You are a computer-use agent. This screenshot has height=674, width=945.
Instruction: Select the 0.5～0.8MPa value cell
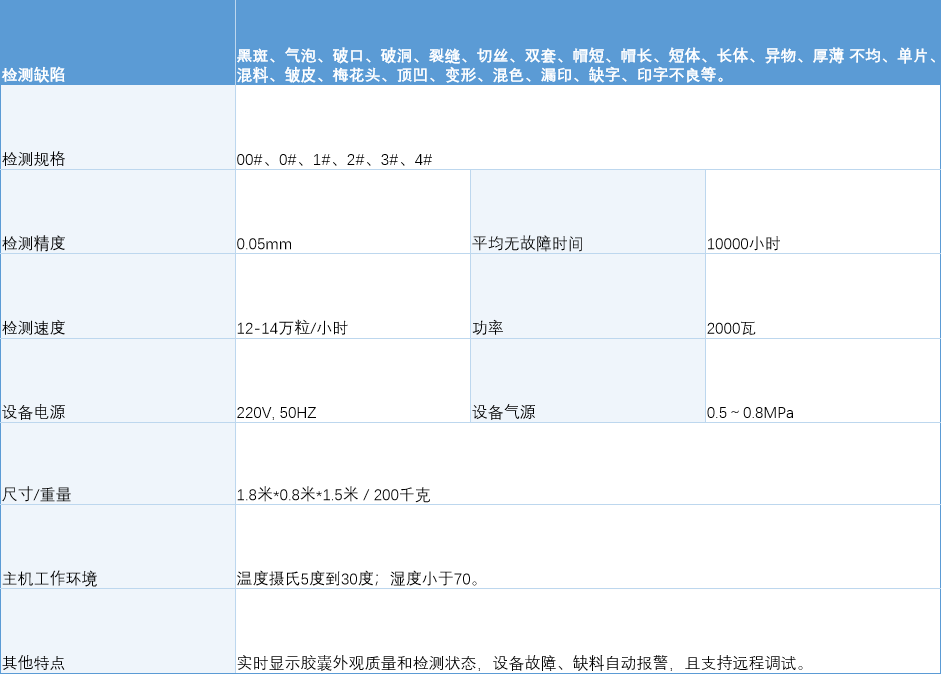click(753, 411)
